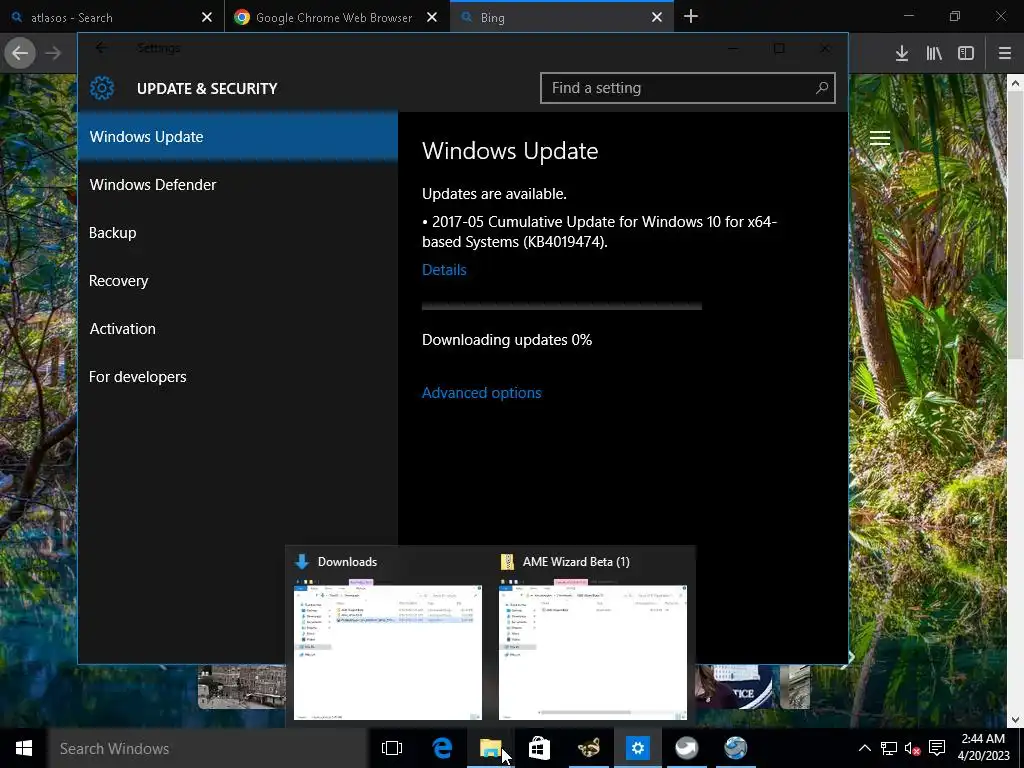This screenshot has width=1024, height=768.
Task: Click the KB4019474 cumulative update text
Action: (x=600, y=232)
